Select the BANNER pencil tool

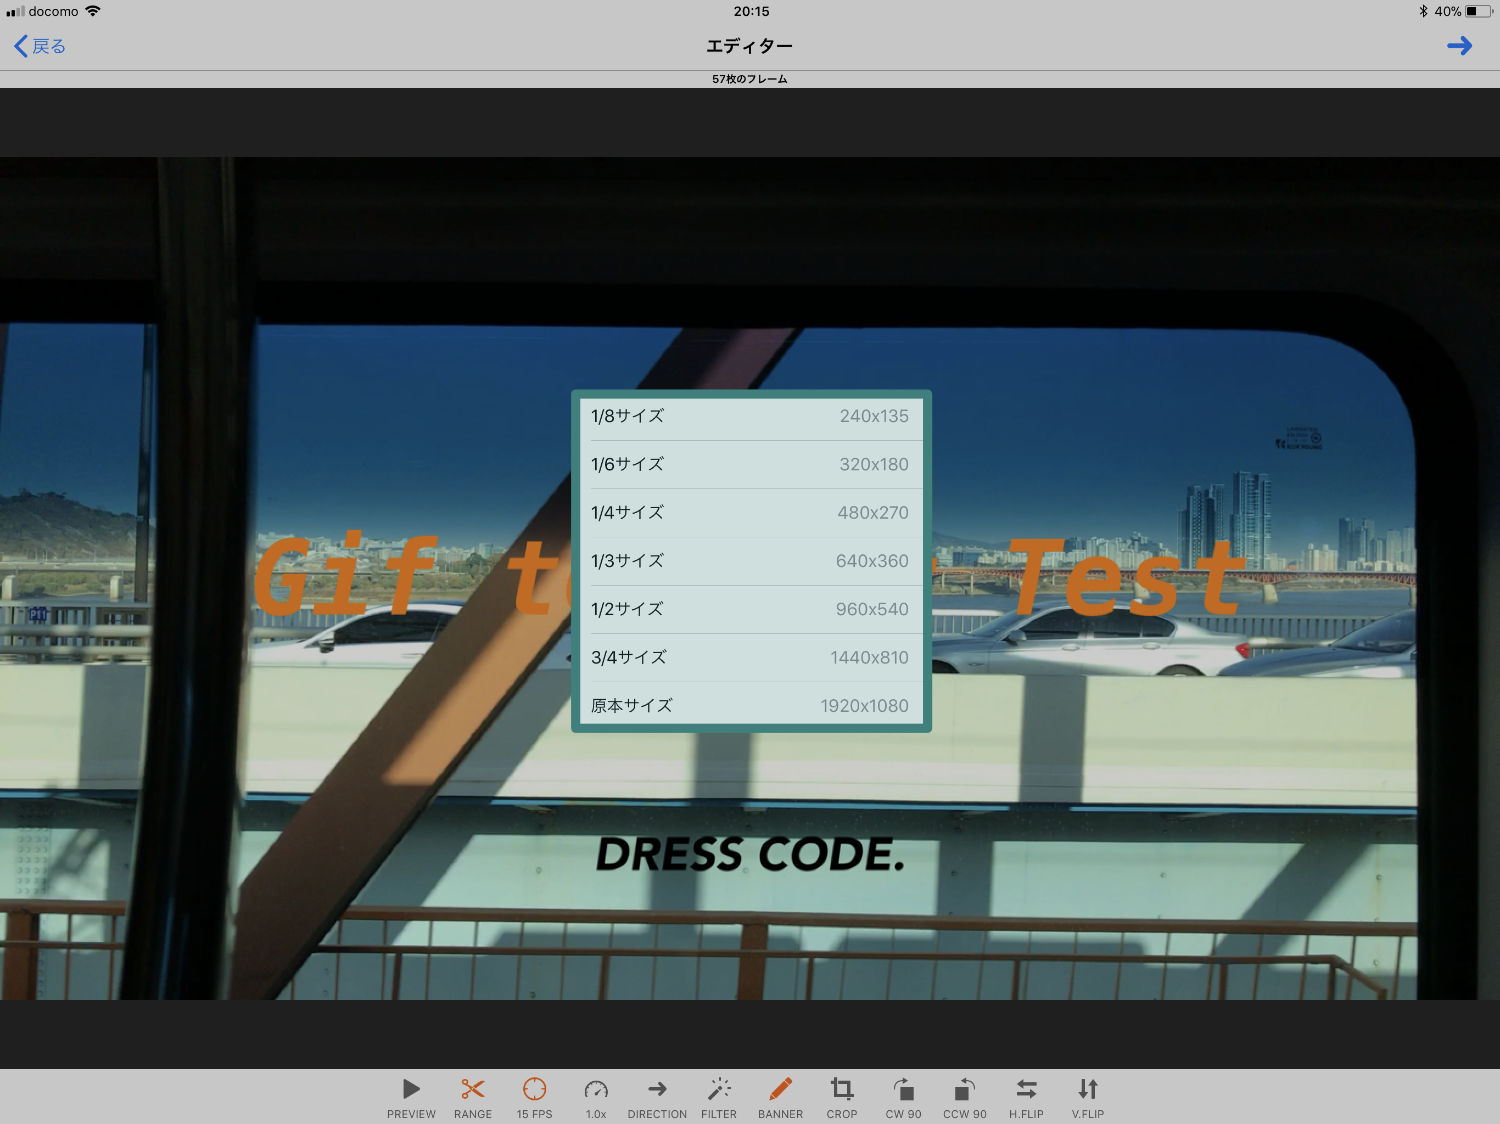click(780, 1097)
